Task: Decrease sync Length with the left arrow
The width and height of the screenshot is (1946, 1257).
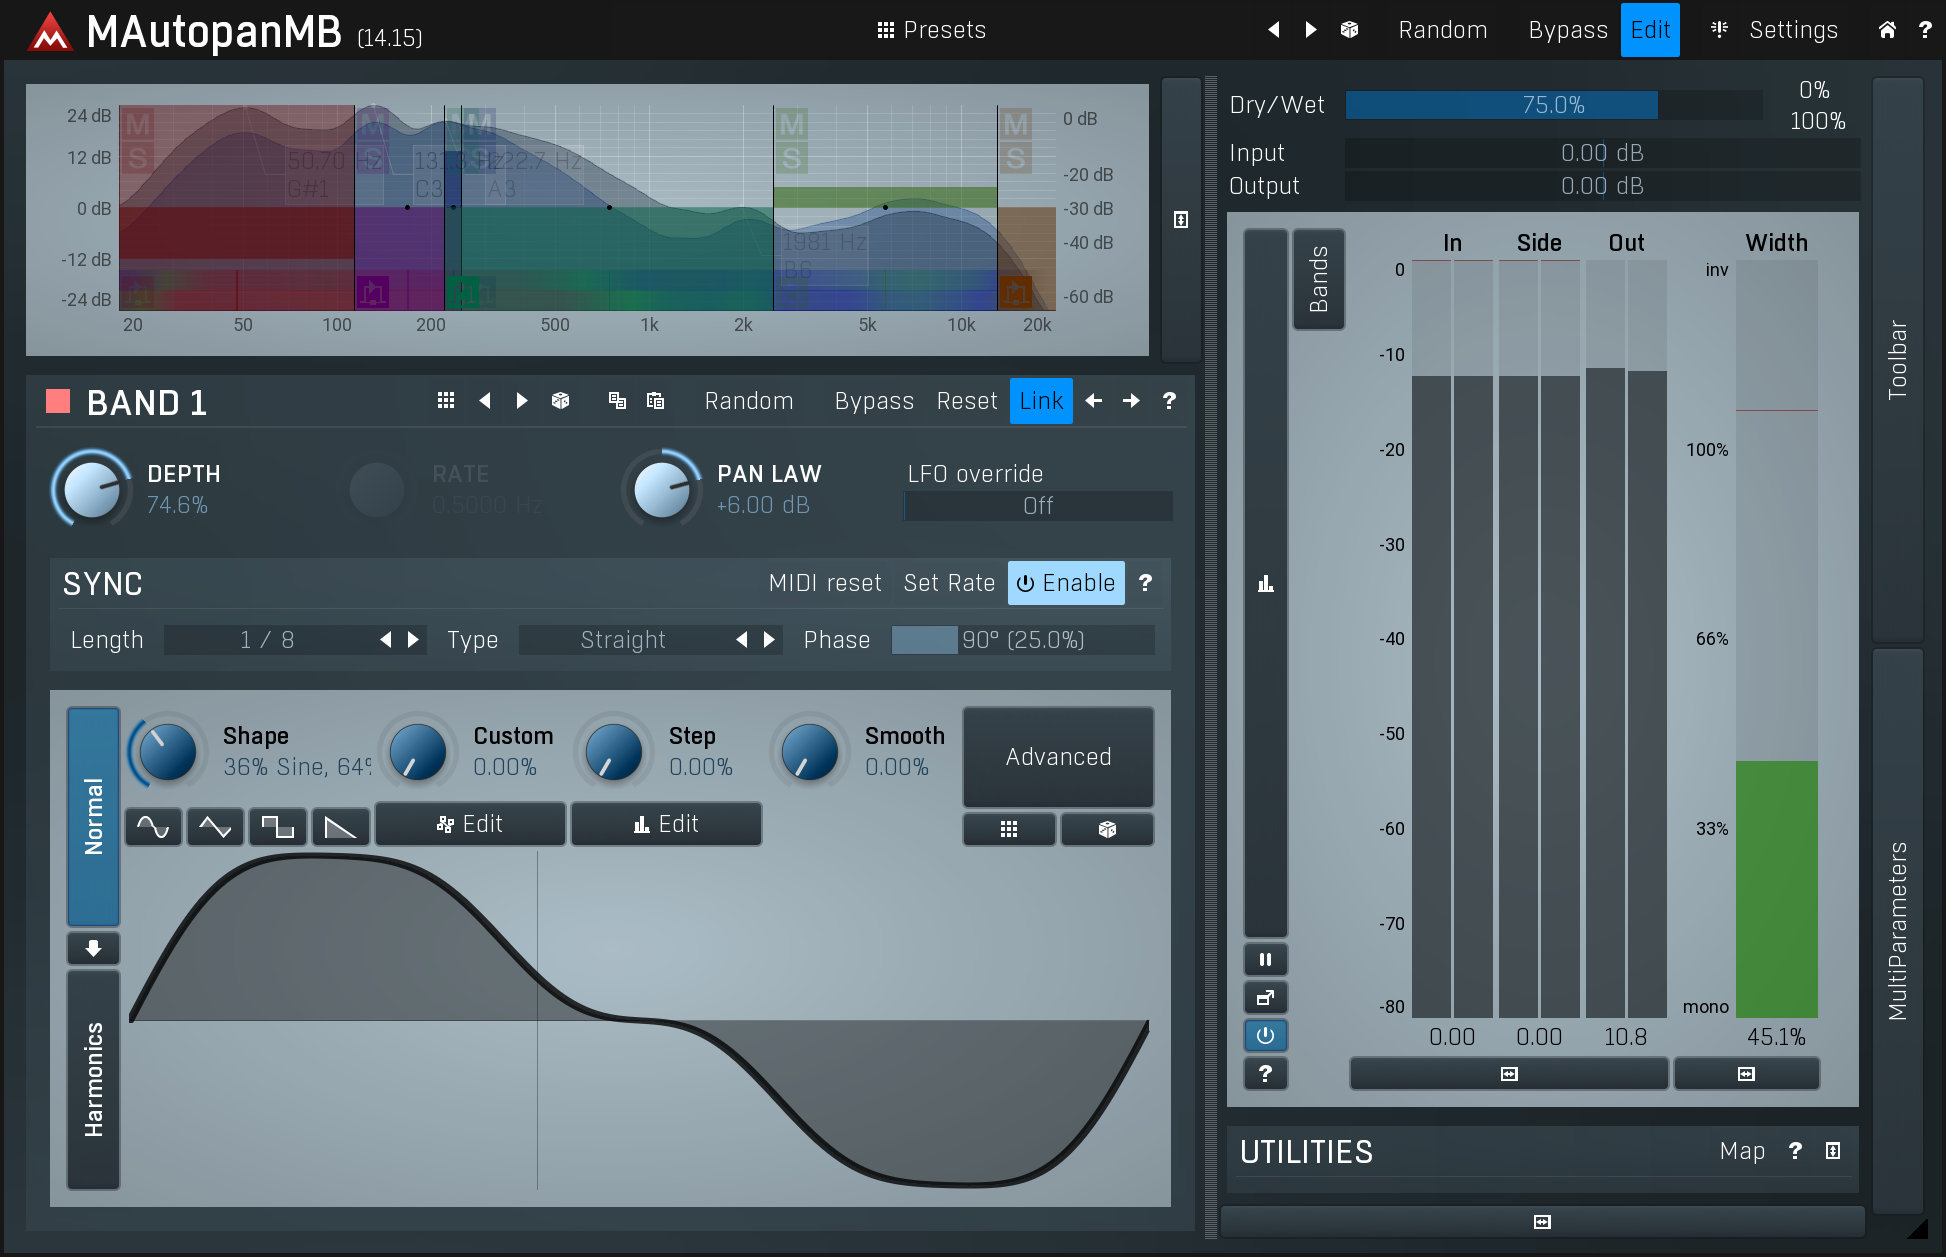Action: coord(385,640)
